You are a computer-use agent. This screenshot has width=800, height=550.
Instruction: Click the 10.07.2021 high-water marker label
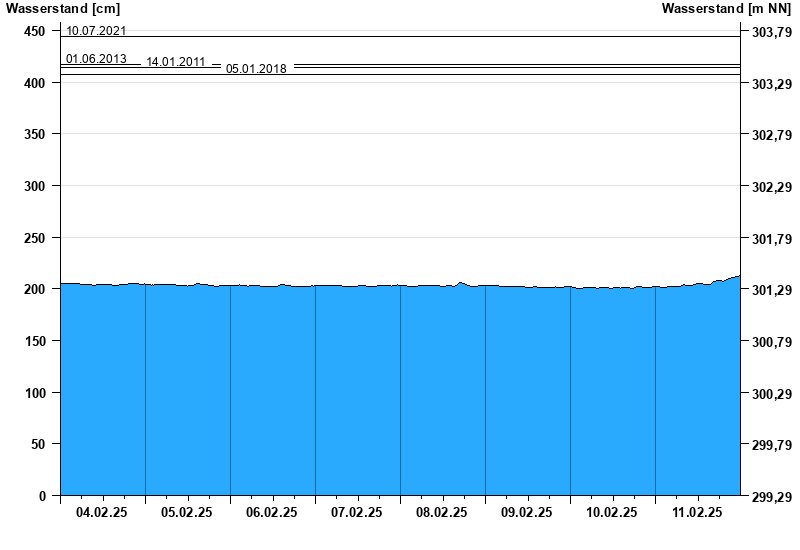click(96, 31)
